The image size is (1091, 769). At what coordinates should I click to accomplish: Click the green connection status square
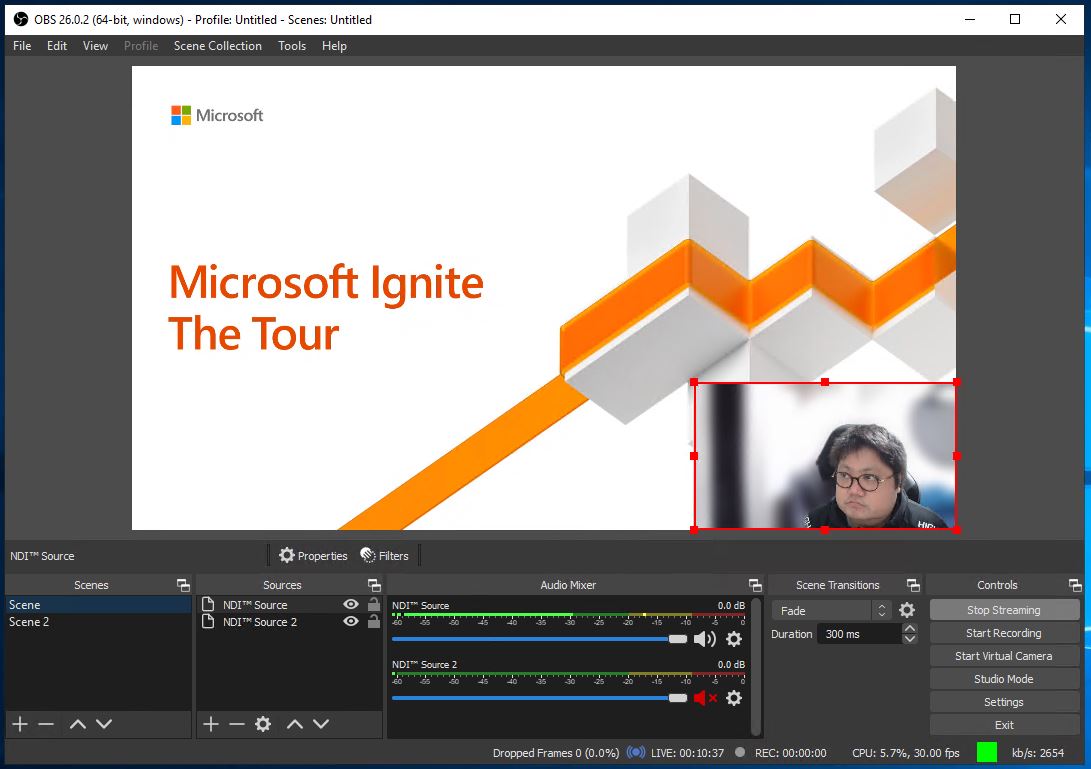987,752
